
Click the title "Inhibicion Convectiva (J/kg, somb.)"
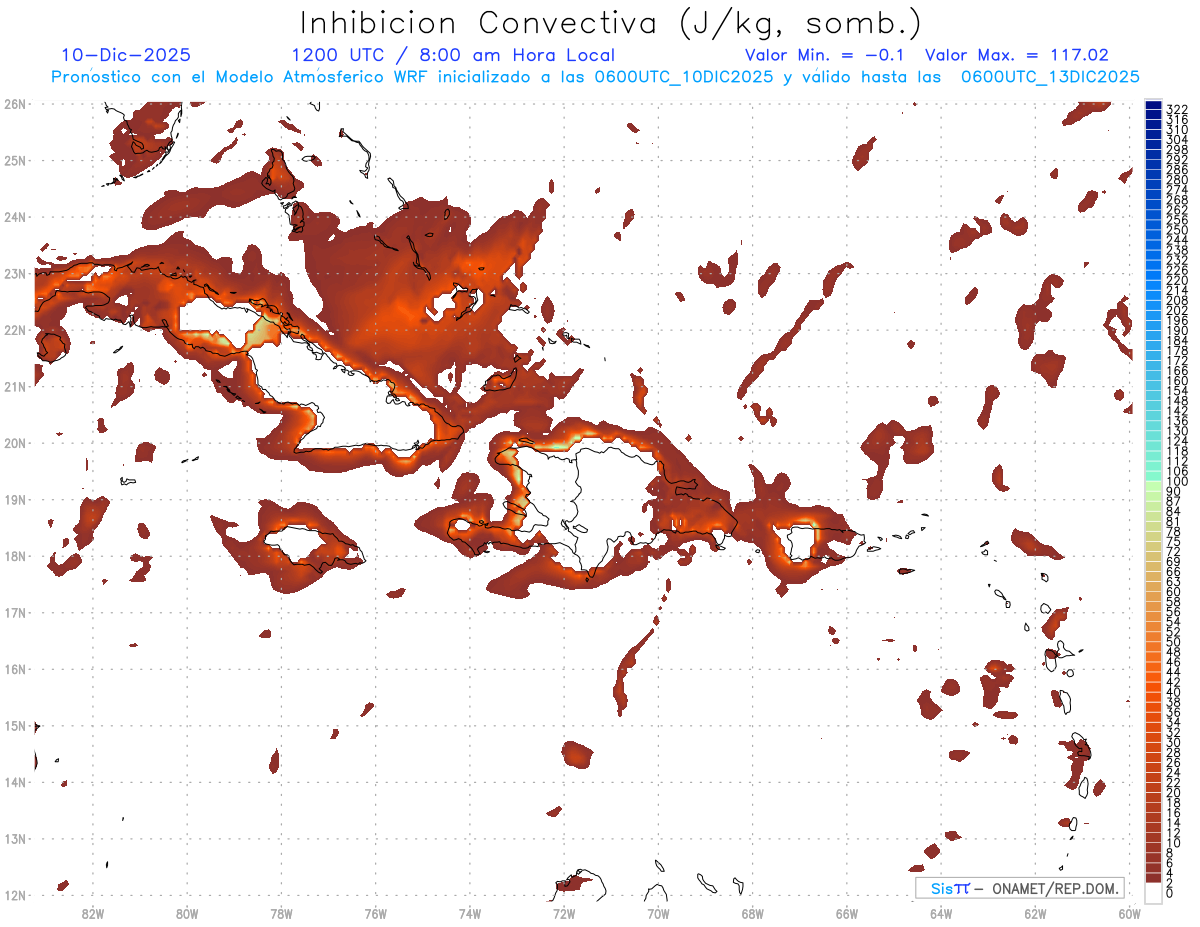pos(612,23)
